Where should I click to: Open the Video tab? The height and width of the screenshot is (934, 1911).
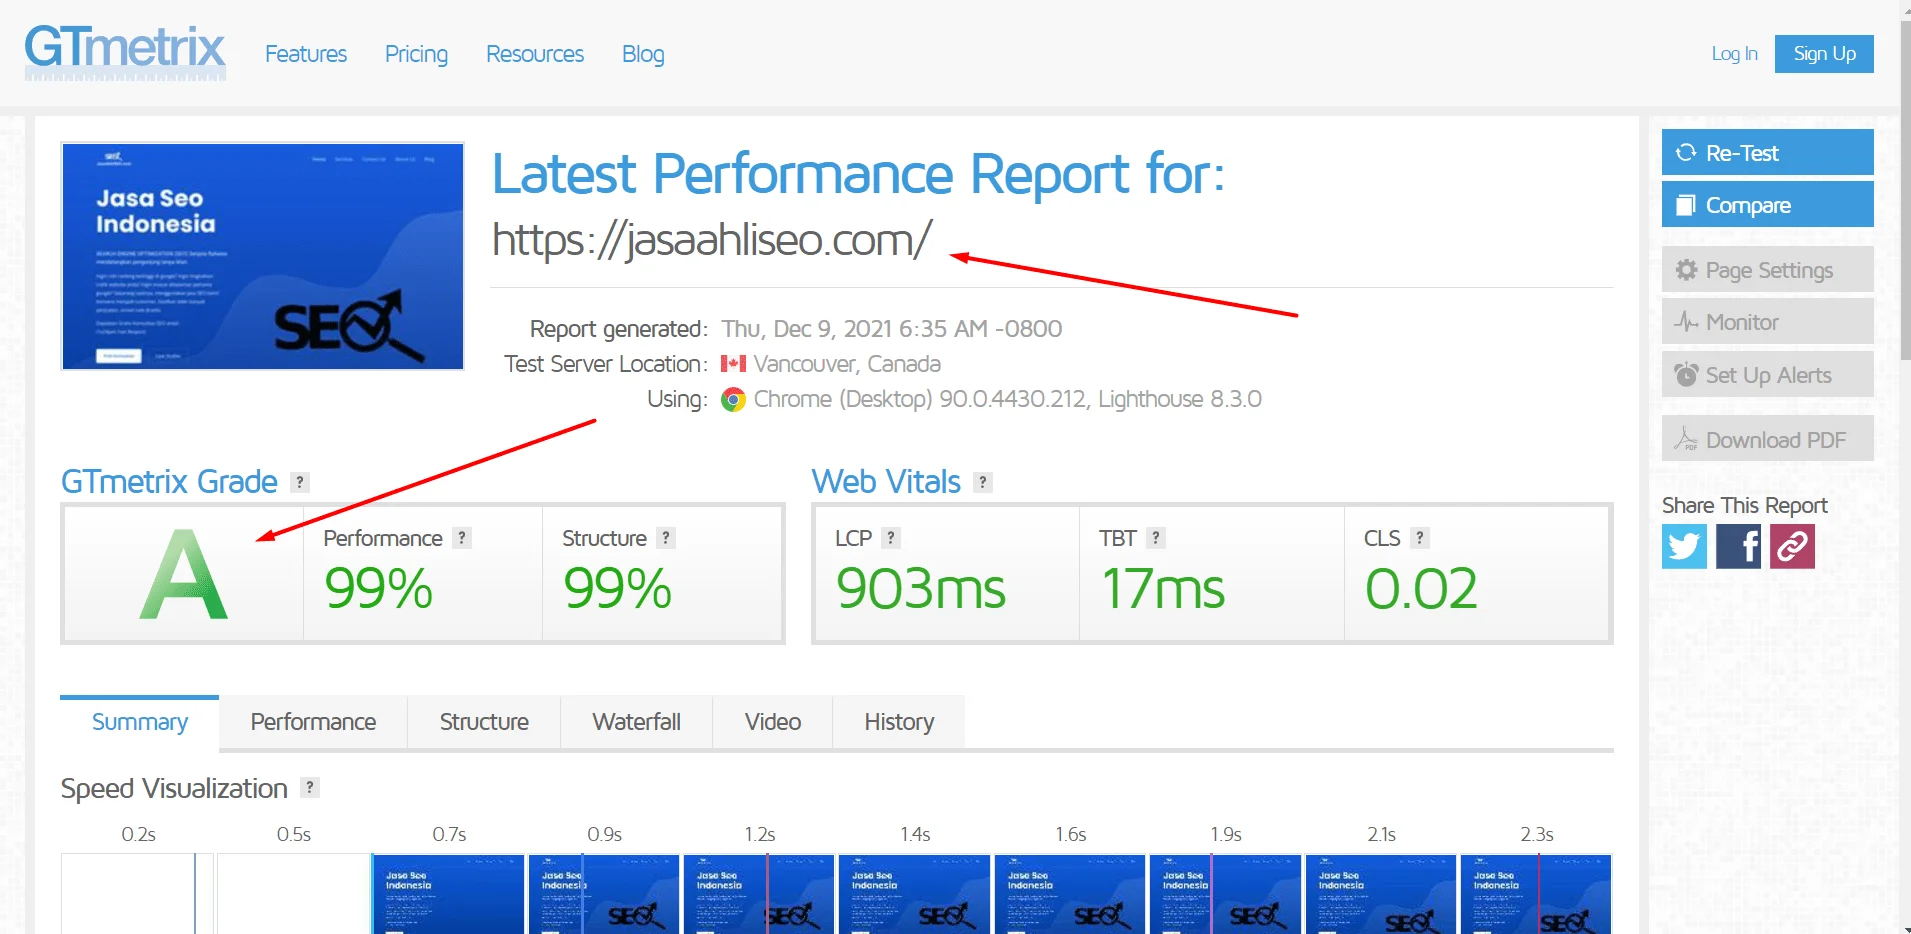pos(772,722)
